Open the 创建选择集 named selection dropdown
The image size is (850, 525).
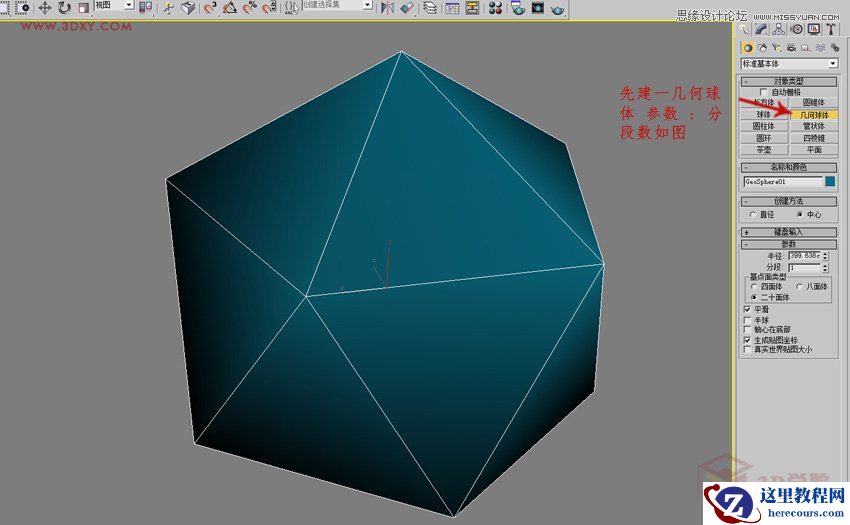coord(337,5)
